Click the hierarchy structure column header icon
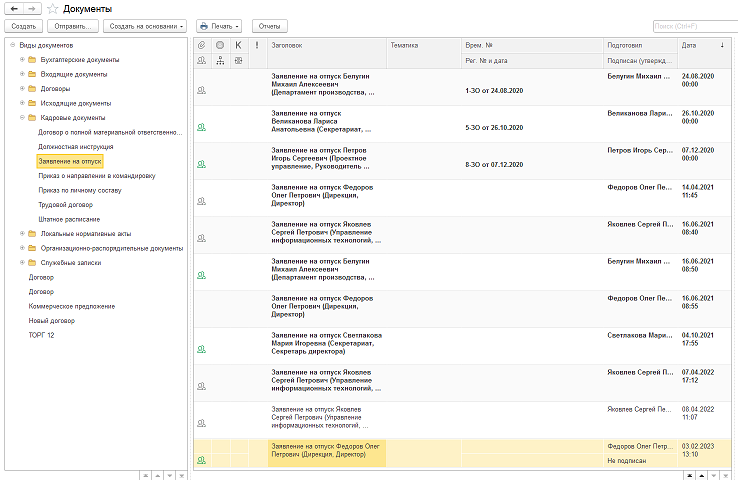Screen dimensions: 738x480 click(x=220, y=60)
